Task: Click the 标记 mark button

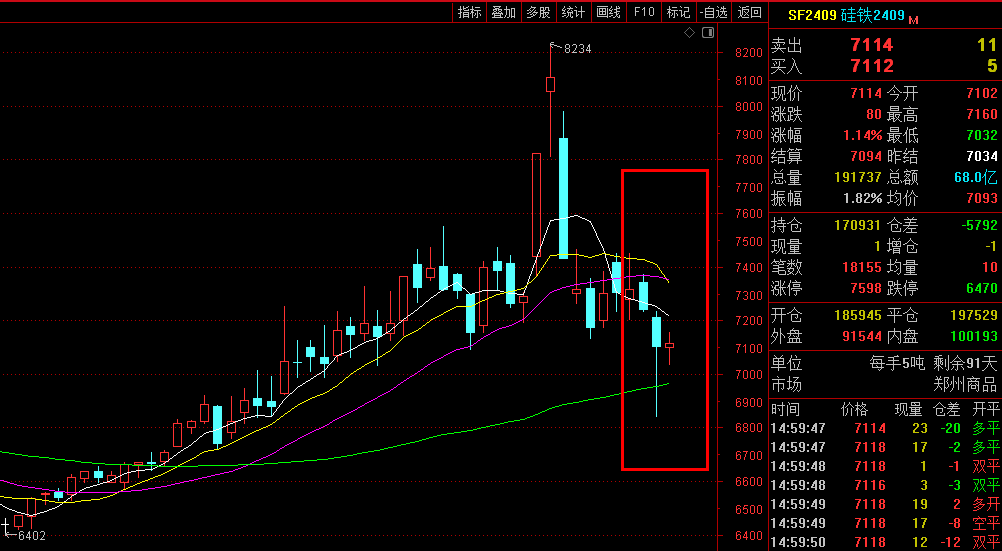Action: tap(678, 12)
